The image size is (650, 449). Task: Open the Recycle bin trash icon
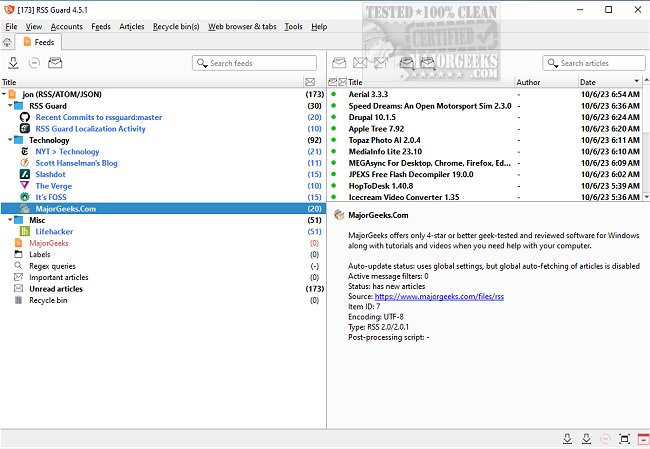18,300
